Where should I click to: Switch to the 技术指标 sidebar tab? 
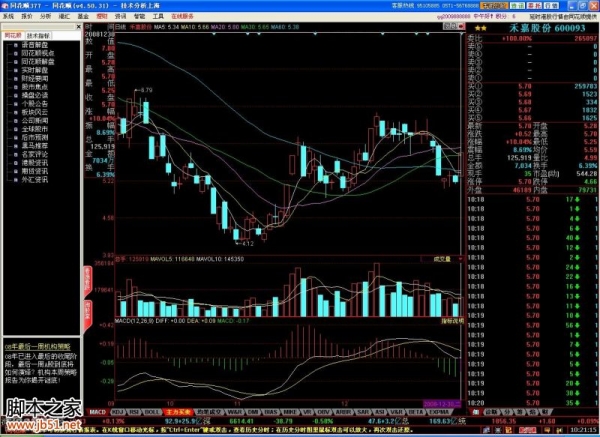38,36
